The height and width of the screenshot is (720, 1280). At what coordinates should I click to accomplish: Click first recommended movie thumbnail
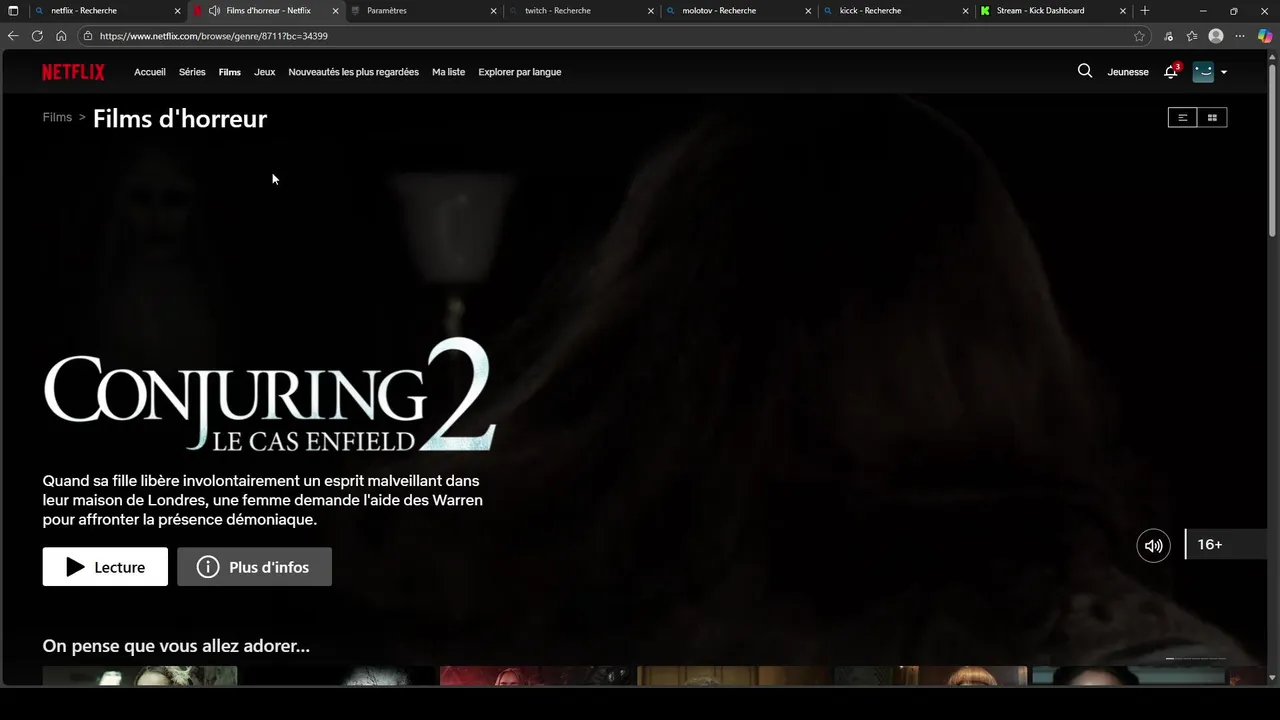coord(140,676)
